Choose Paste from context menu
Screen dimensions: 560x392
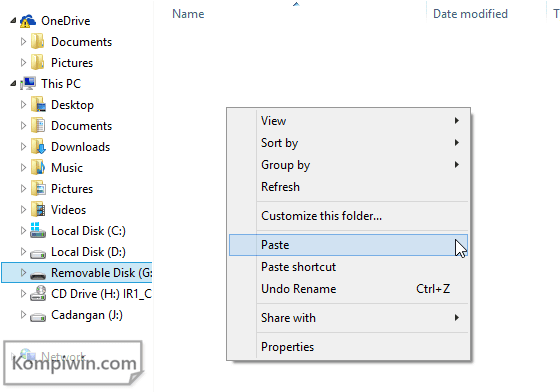[348, 245]
